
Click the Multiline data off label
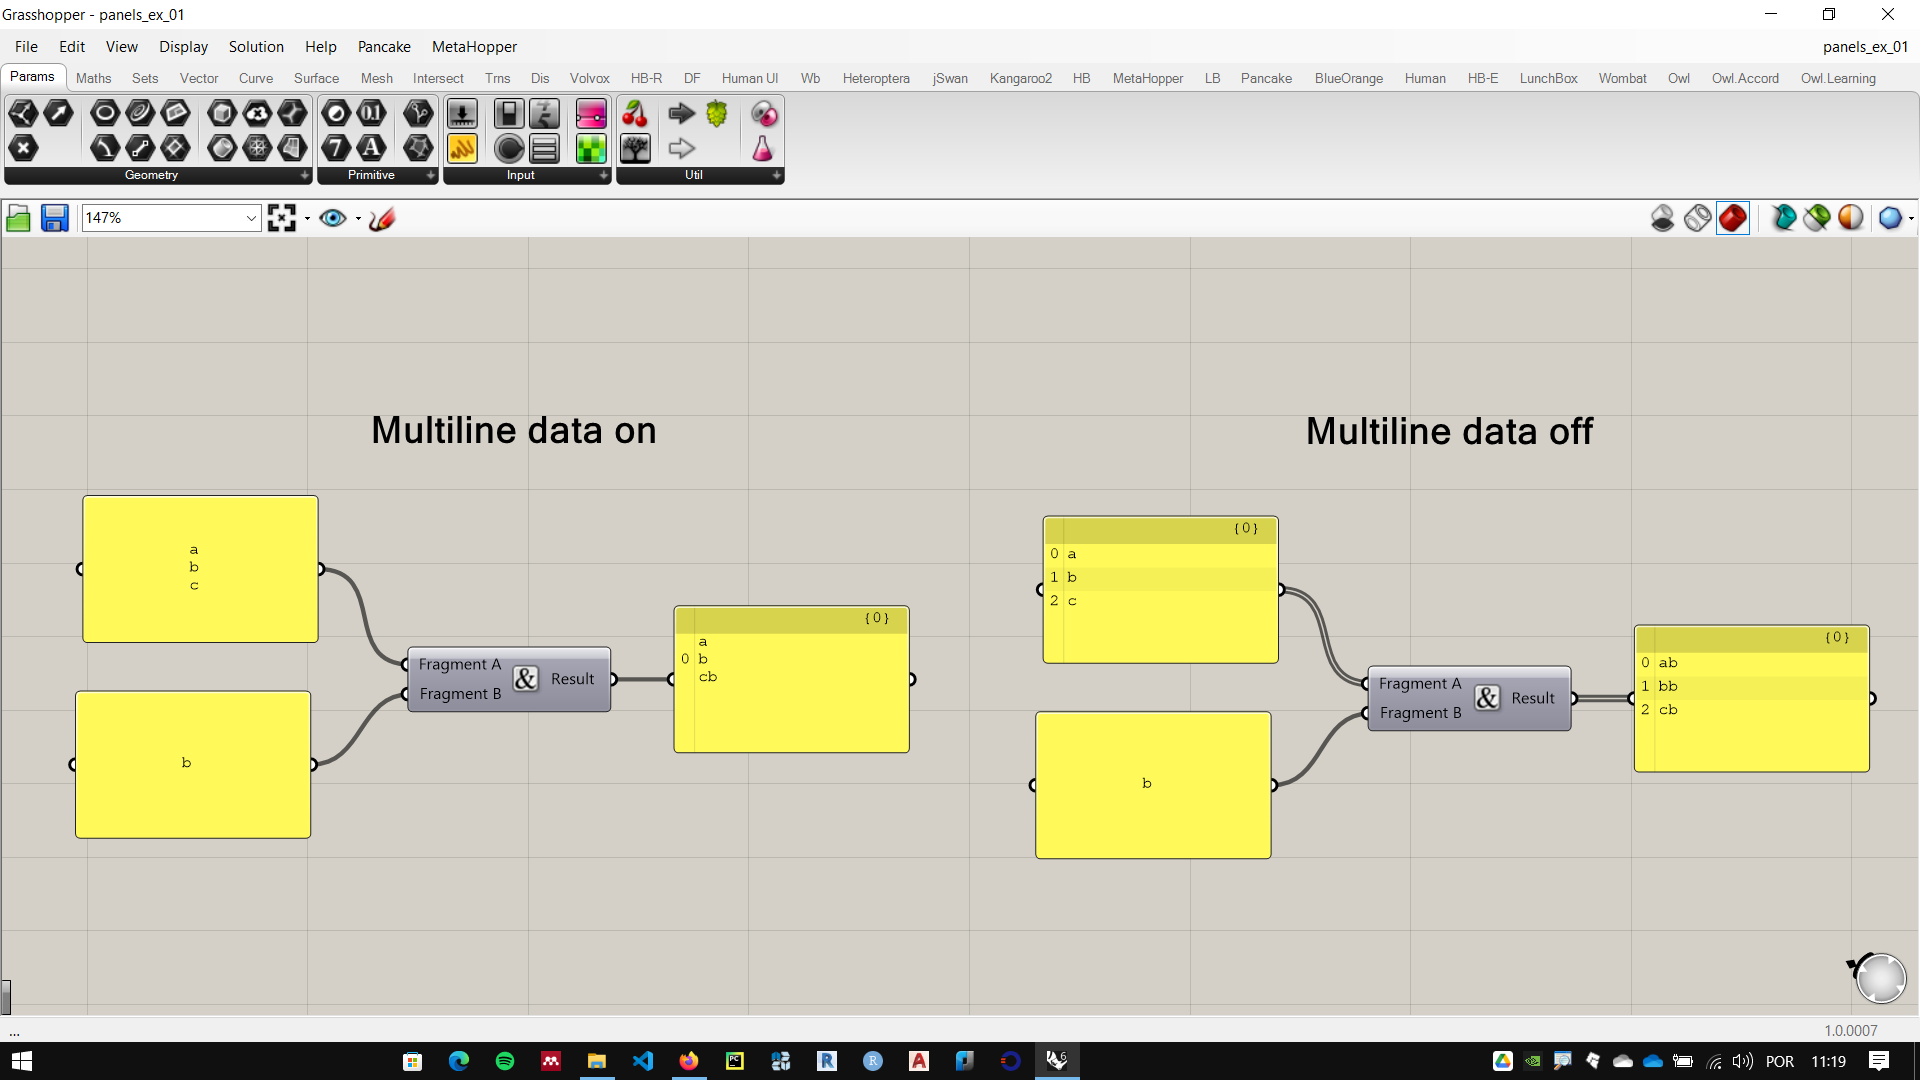tap(1449, 431)
